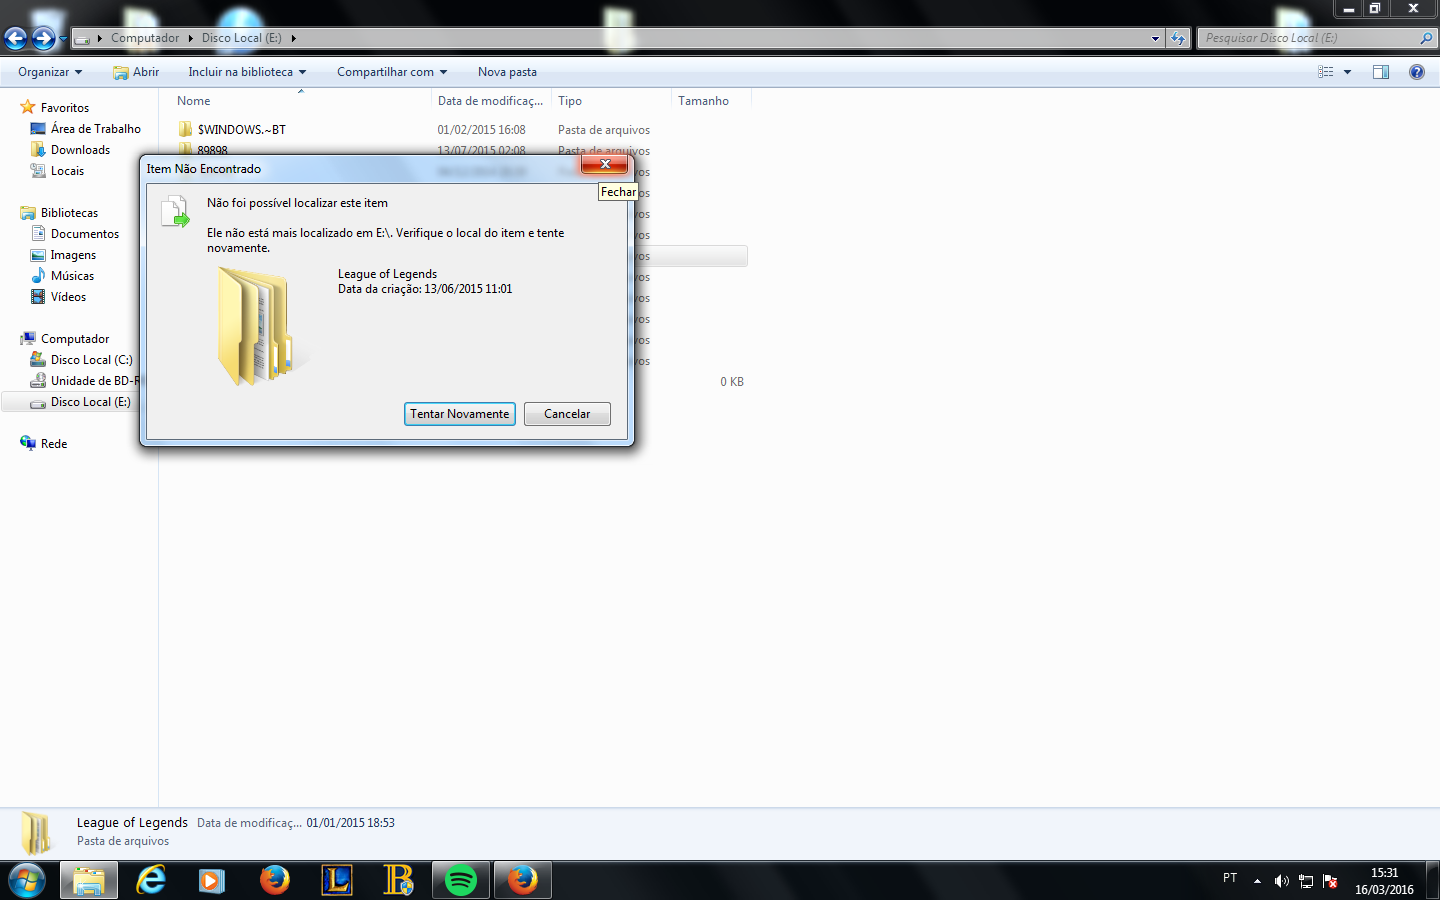1440x900 pixels.
Task: Click the Back navigation arrow
Action: click(15, 38)
